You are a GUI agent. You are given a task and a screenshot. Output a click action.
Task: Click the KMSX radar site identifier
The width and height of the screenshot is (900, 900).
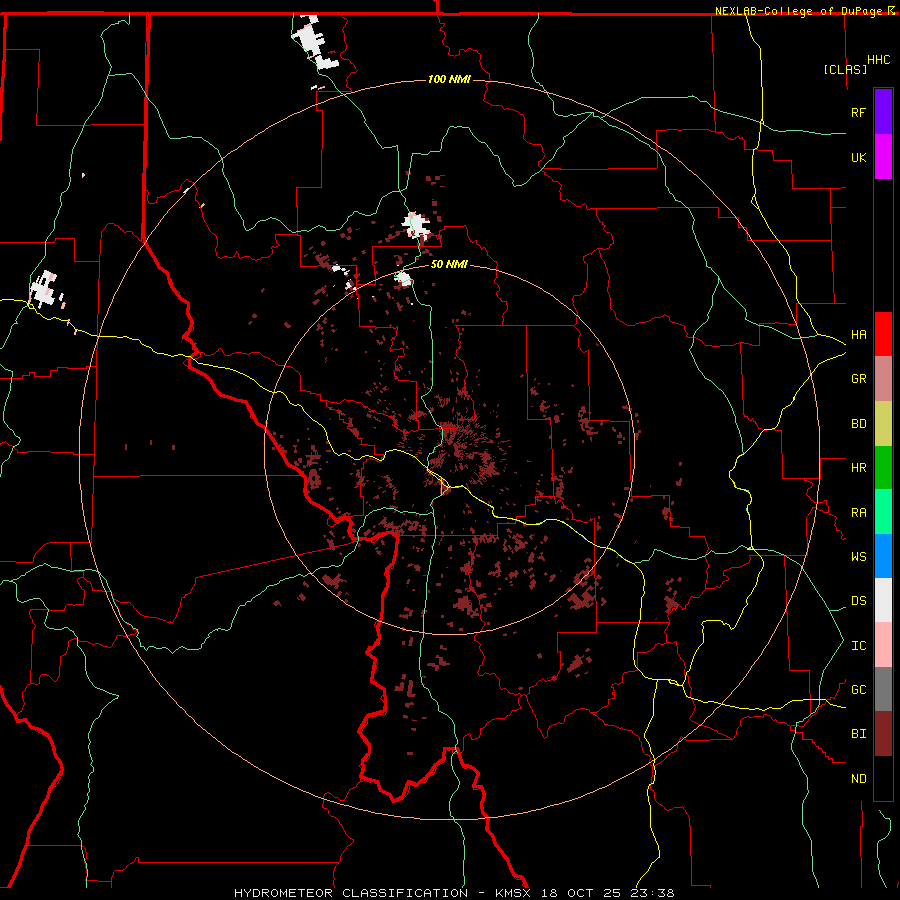tap(515, 893)
